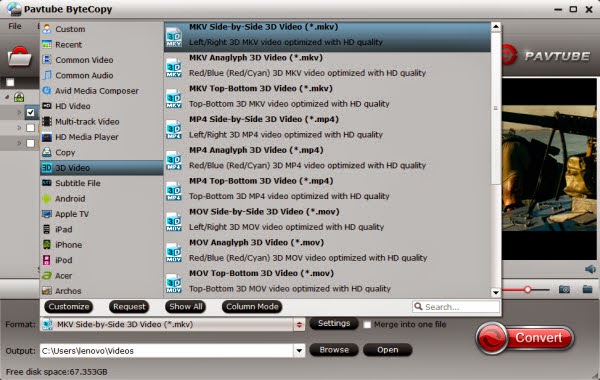Click the disc icon in file tree
Image resolution: width=600 pixels, height=380 pixels.
pyautogui.click(x=19, y=97)
